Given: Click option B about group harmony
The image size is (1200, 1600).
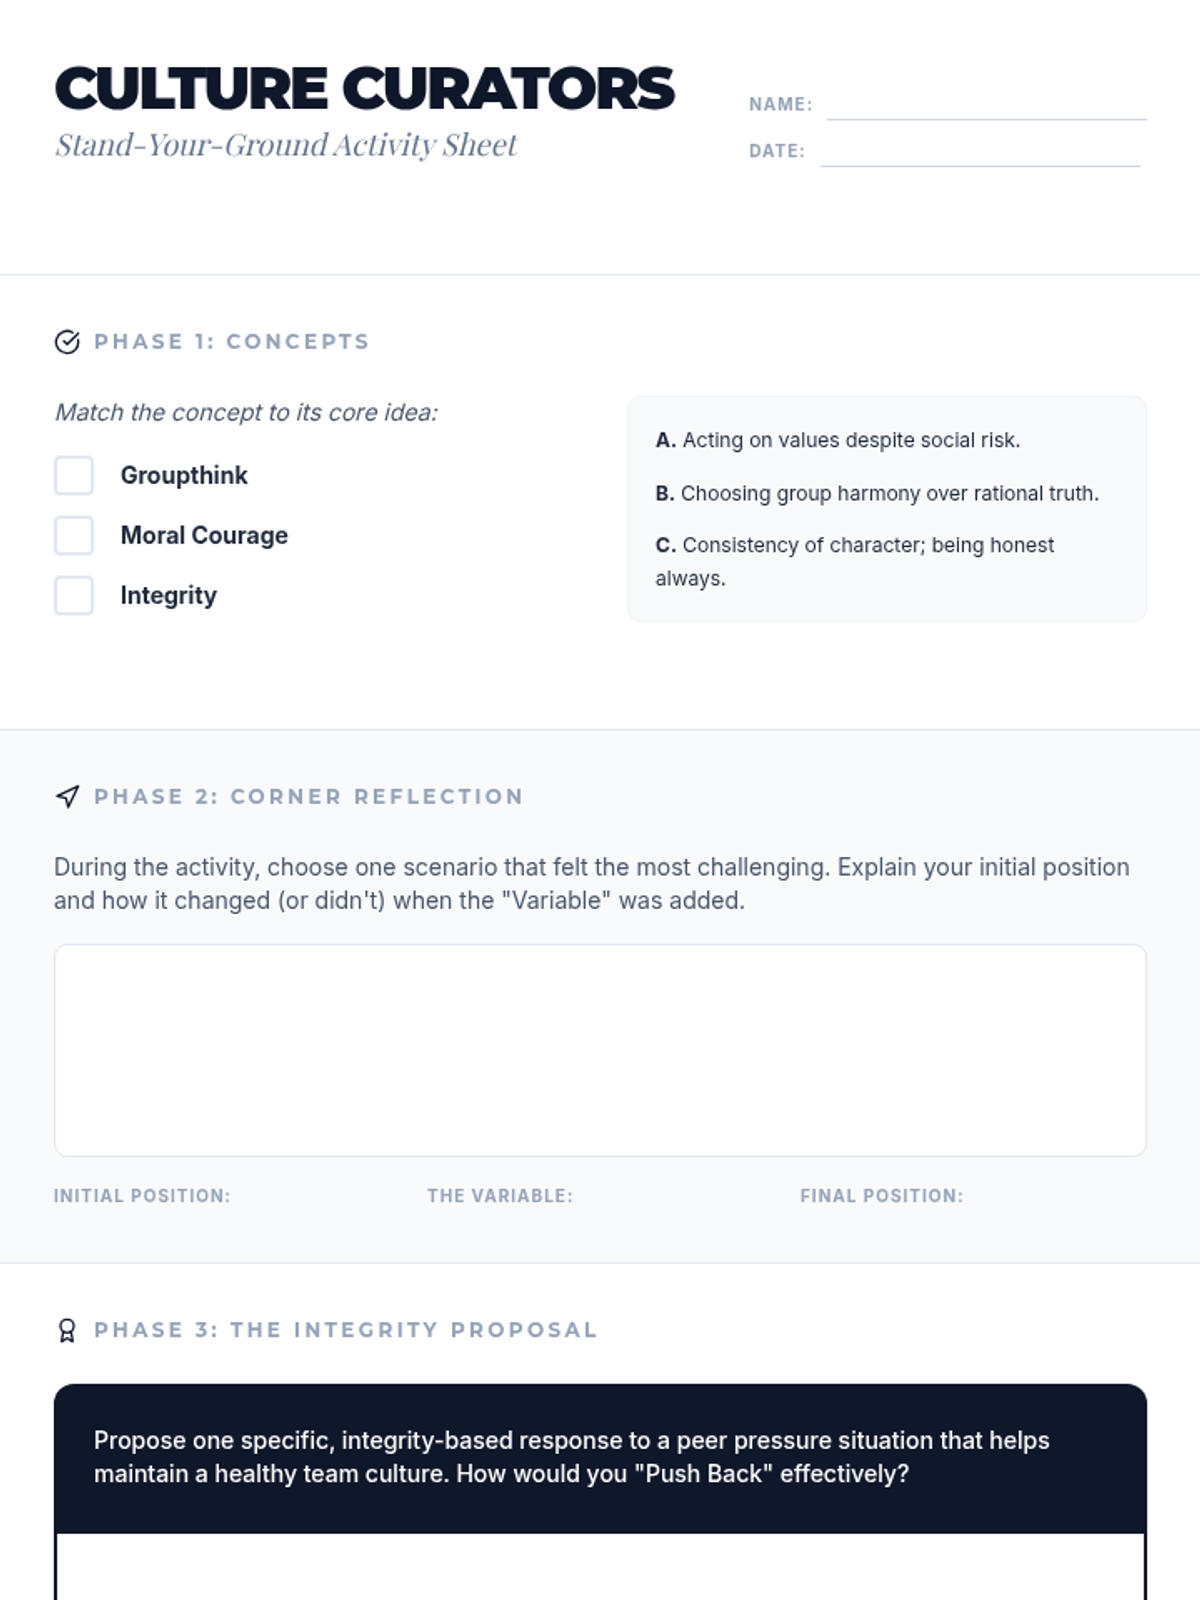Looking at the screenshot, I should 877,493.
